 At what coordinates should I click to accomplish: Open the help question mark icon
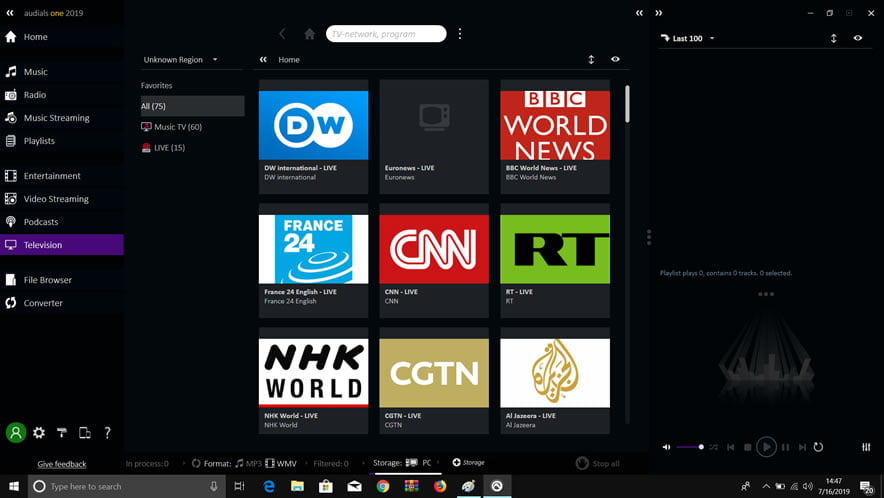pos(107,433)
